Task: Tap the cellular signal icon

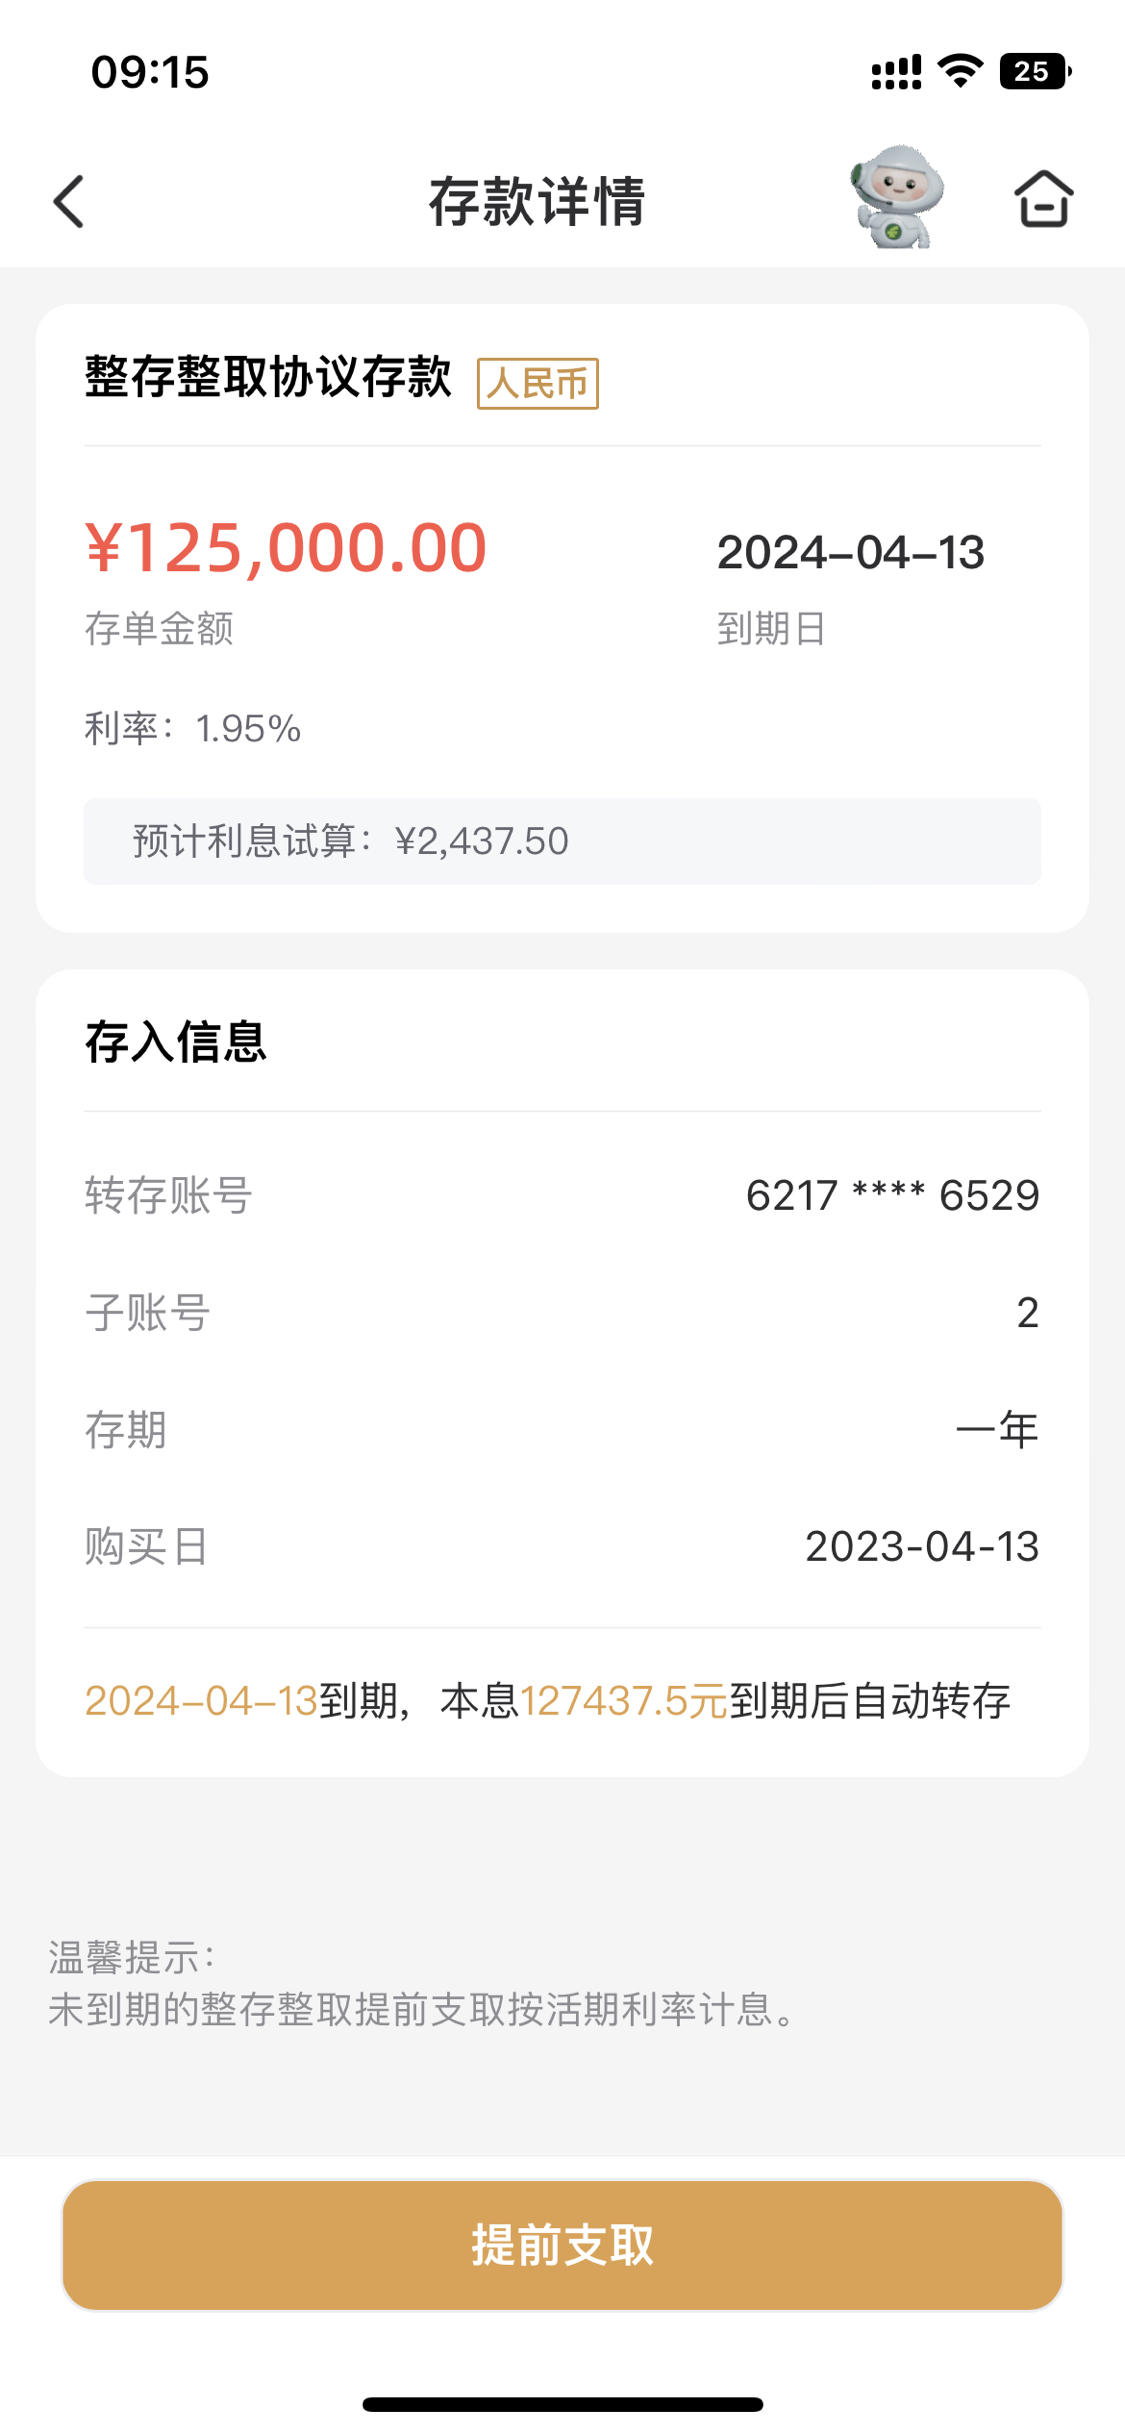Action: [x=896, y=72]
